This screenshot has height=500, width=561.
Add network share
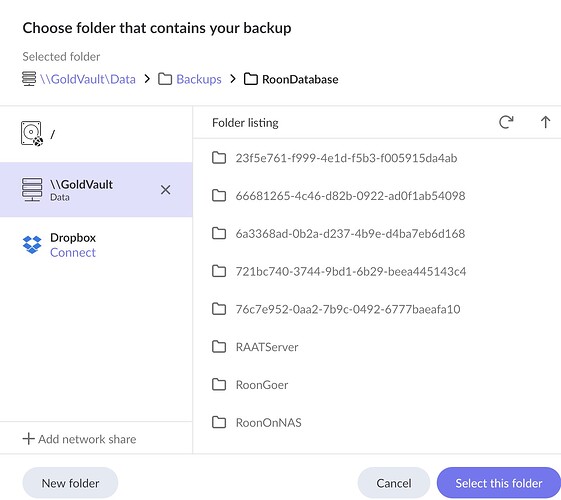click(x=79, y=439)
